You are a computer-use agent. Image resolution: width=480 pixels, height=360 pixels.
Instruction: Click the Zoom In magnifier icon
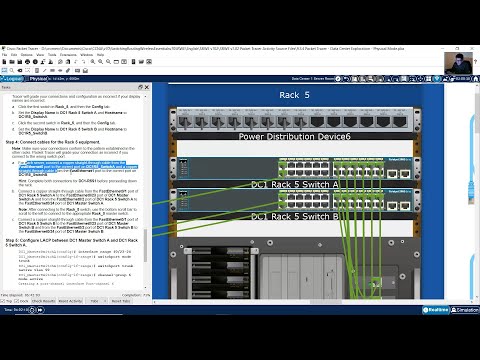pyautogui.click(x=93, y=62)
